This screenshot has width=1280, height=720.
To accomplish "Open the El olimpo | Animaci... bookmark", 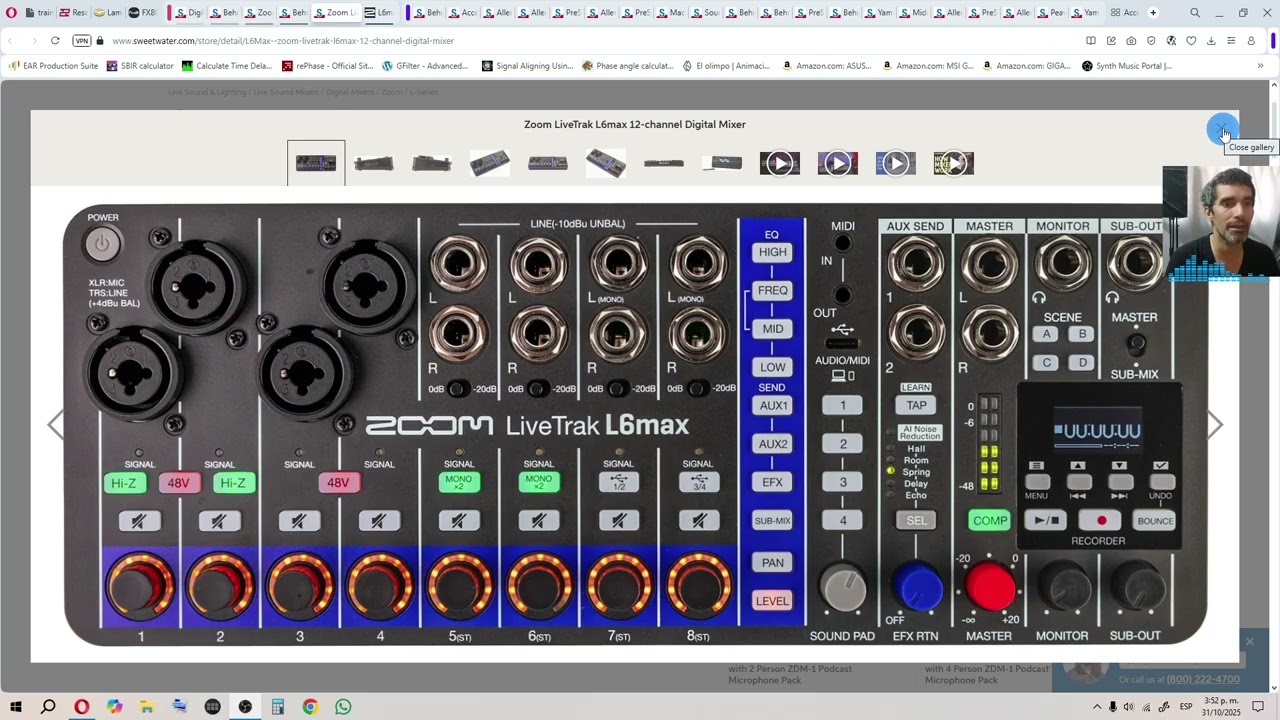I will [726, 66].
